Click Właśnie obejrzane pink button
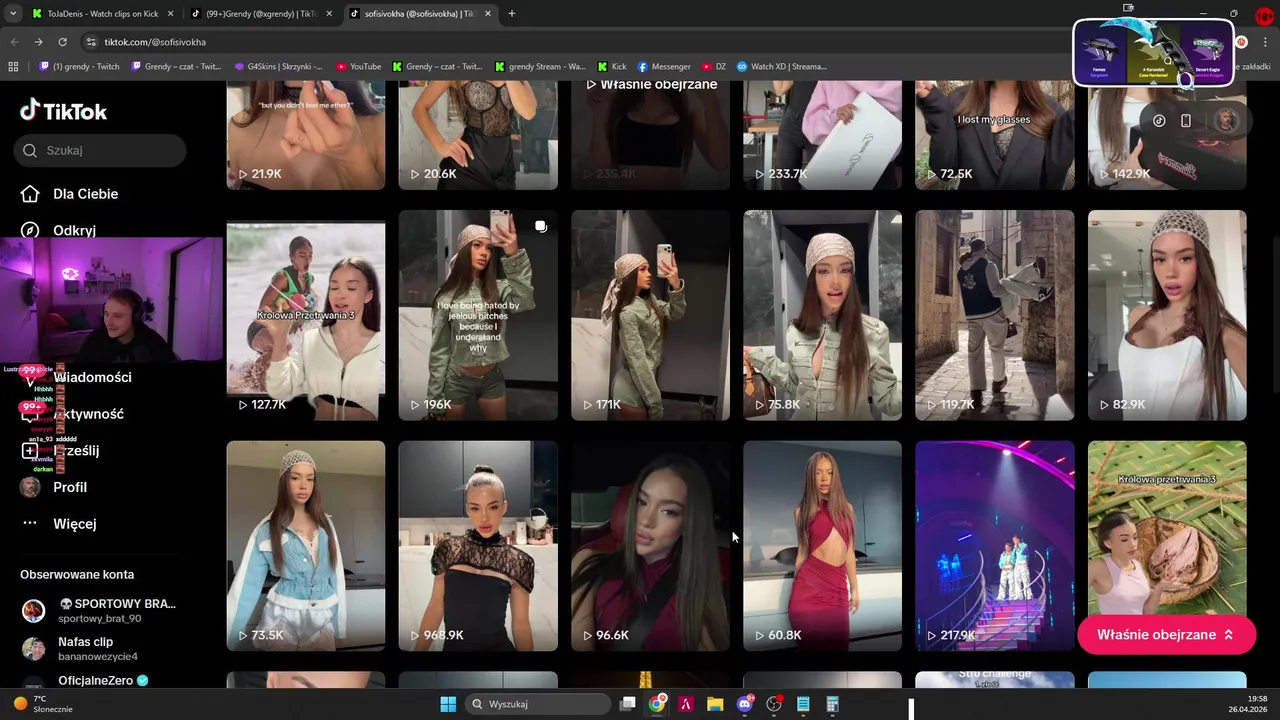The width and height of the screenshot is (1280, 720). pyautogui.click(x=1166, y=635)
